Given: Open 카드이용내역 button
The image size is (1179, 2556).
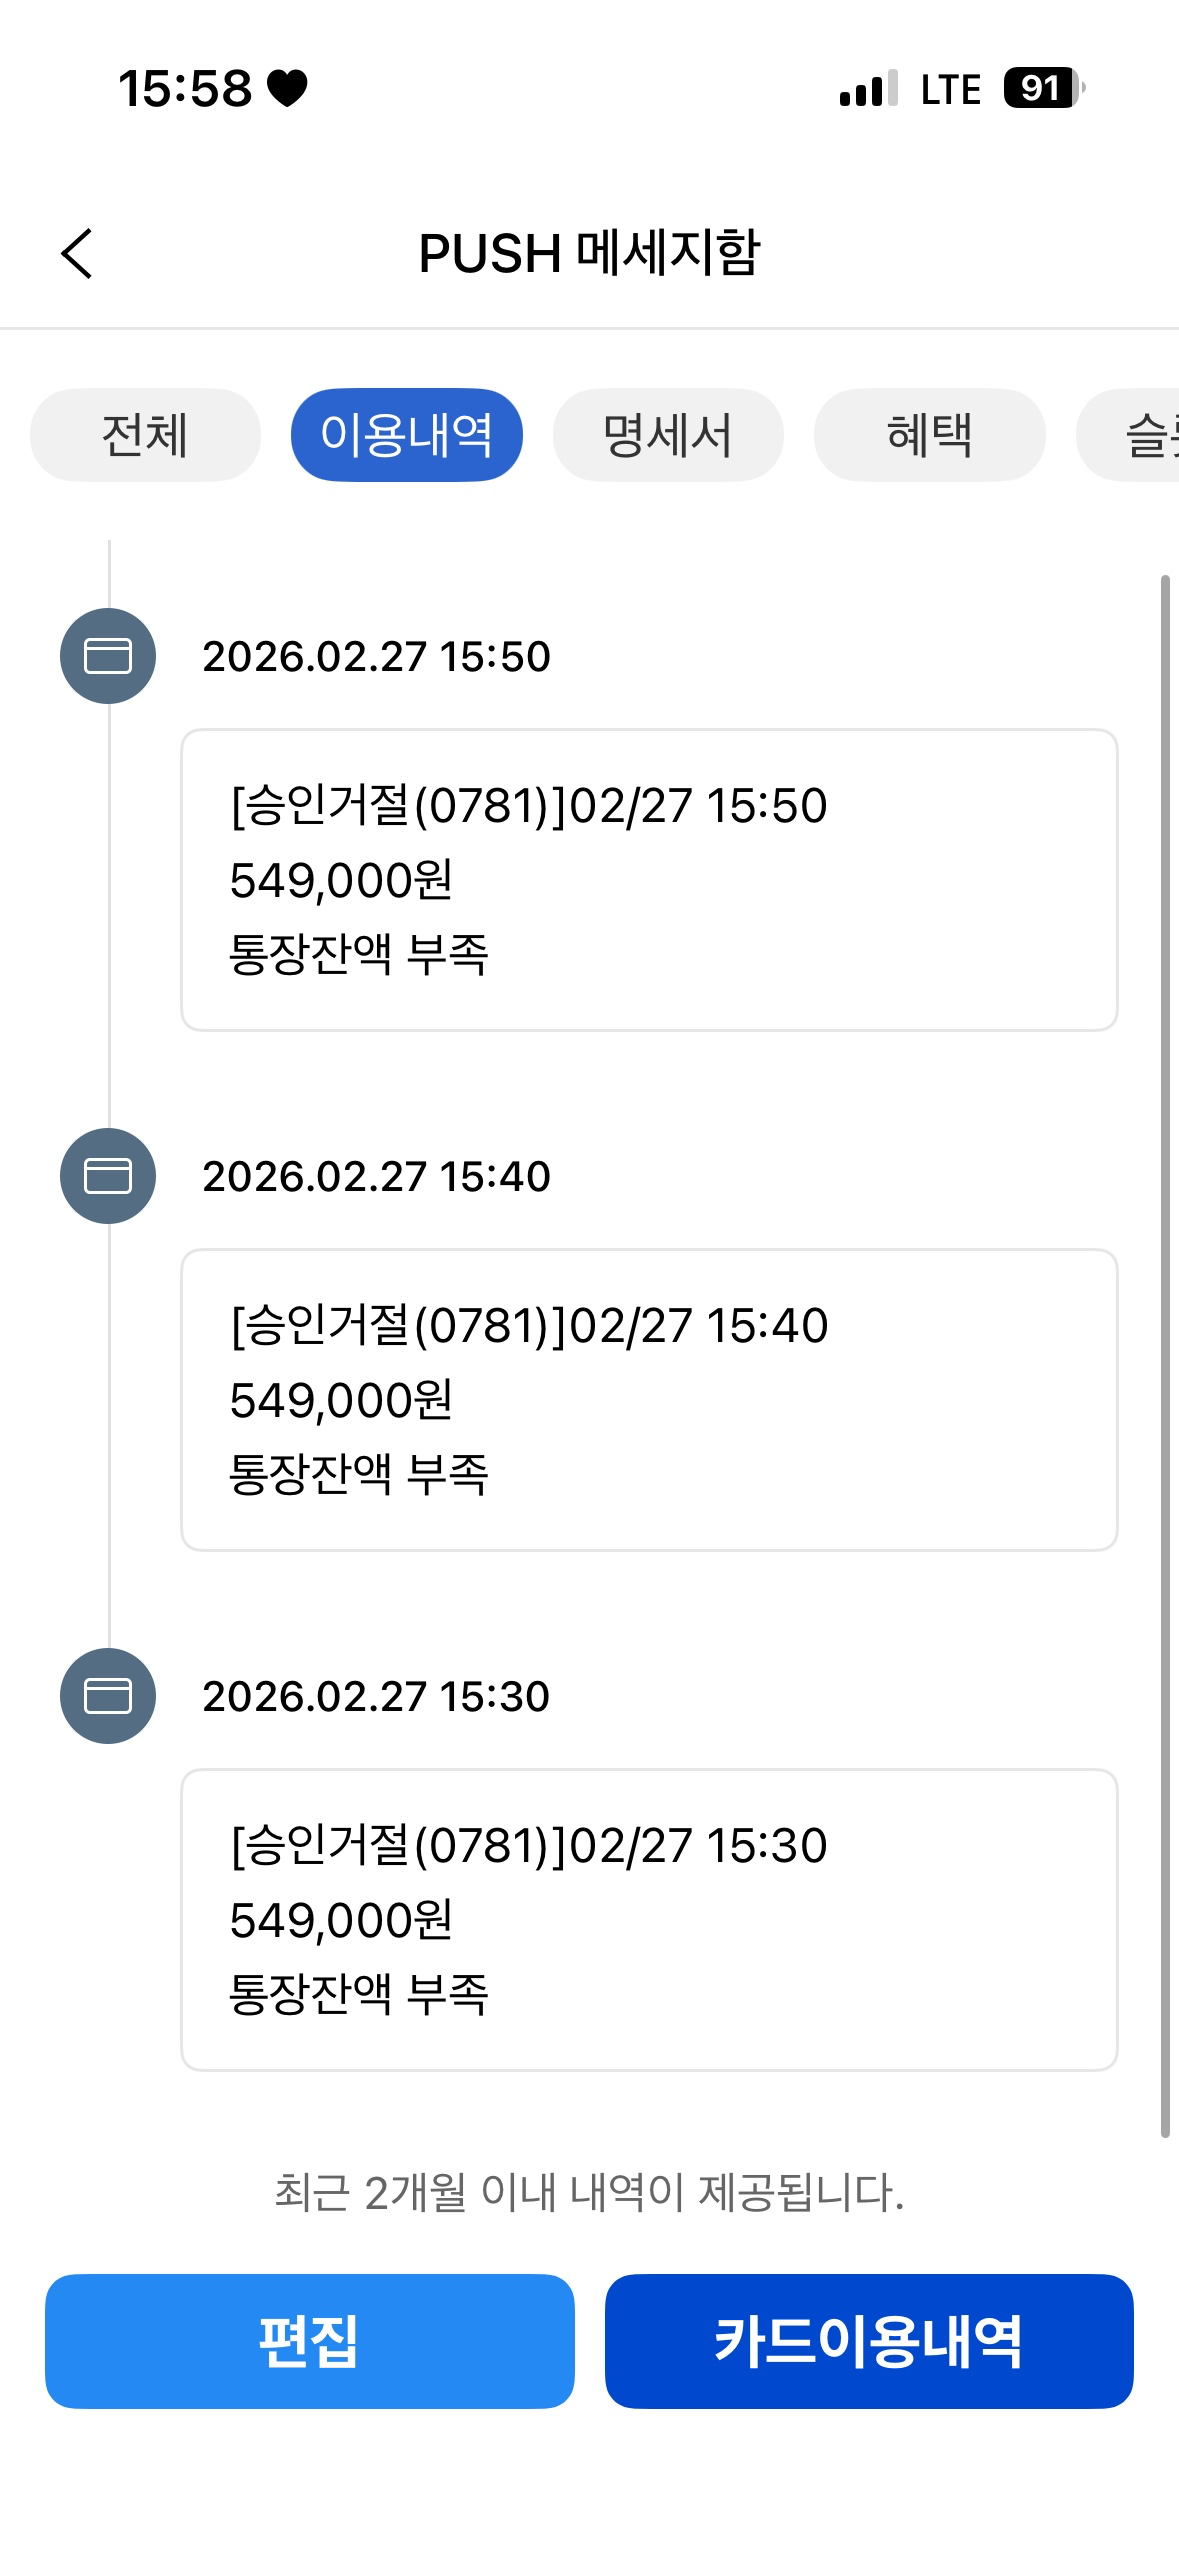Looking at the screenshot, I should coord(868,2341).
